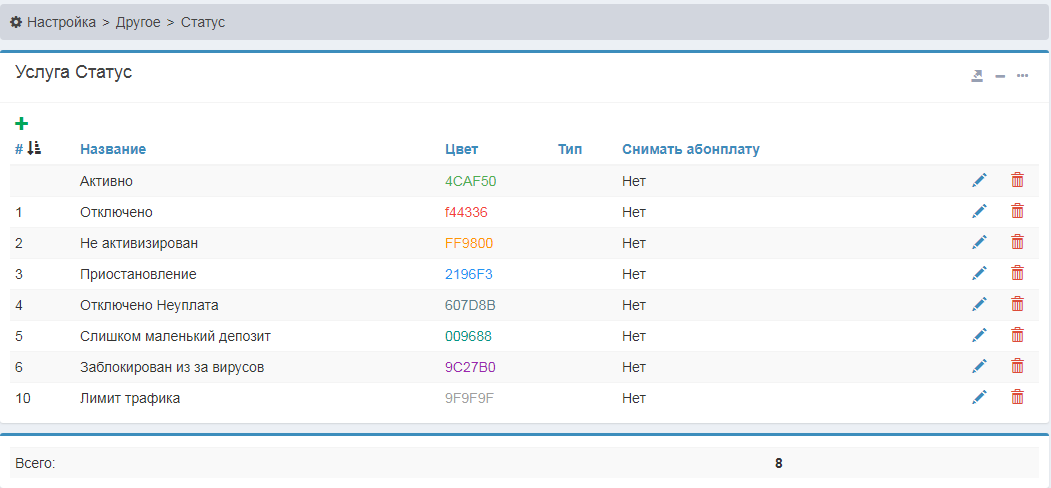Collapse the Услуга Статус panel
The height and width of the screenshot is (488, 1051).
(x=1000, y=76)
